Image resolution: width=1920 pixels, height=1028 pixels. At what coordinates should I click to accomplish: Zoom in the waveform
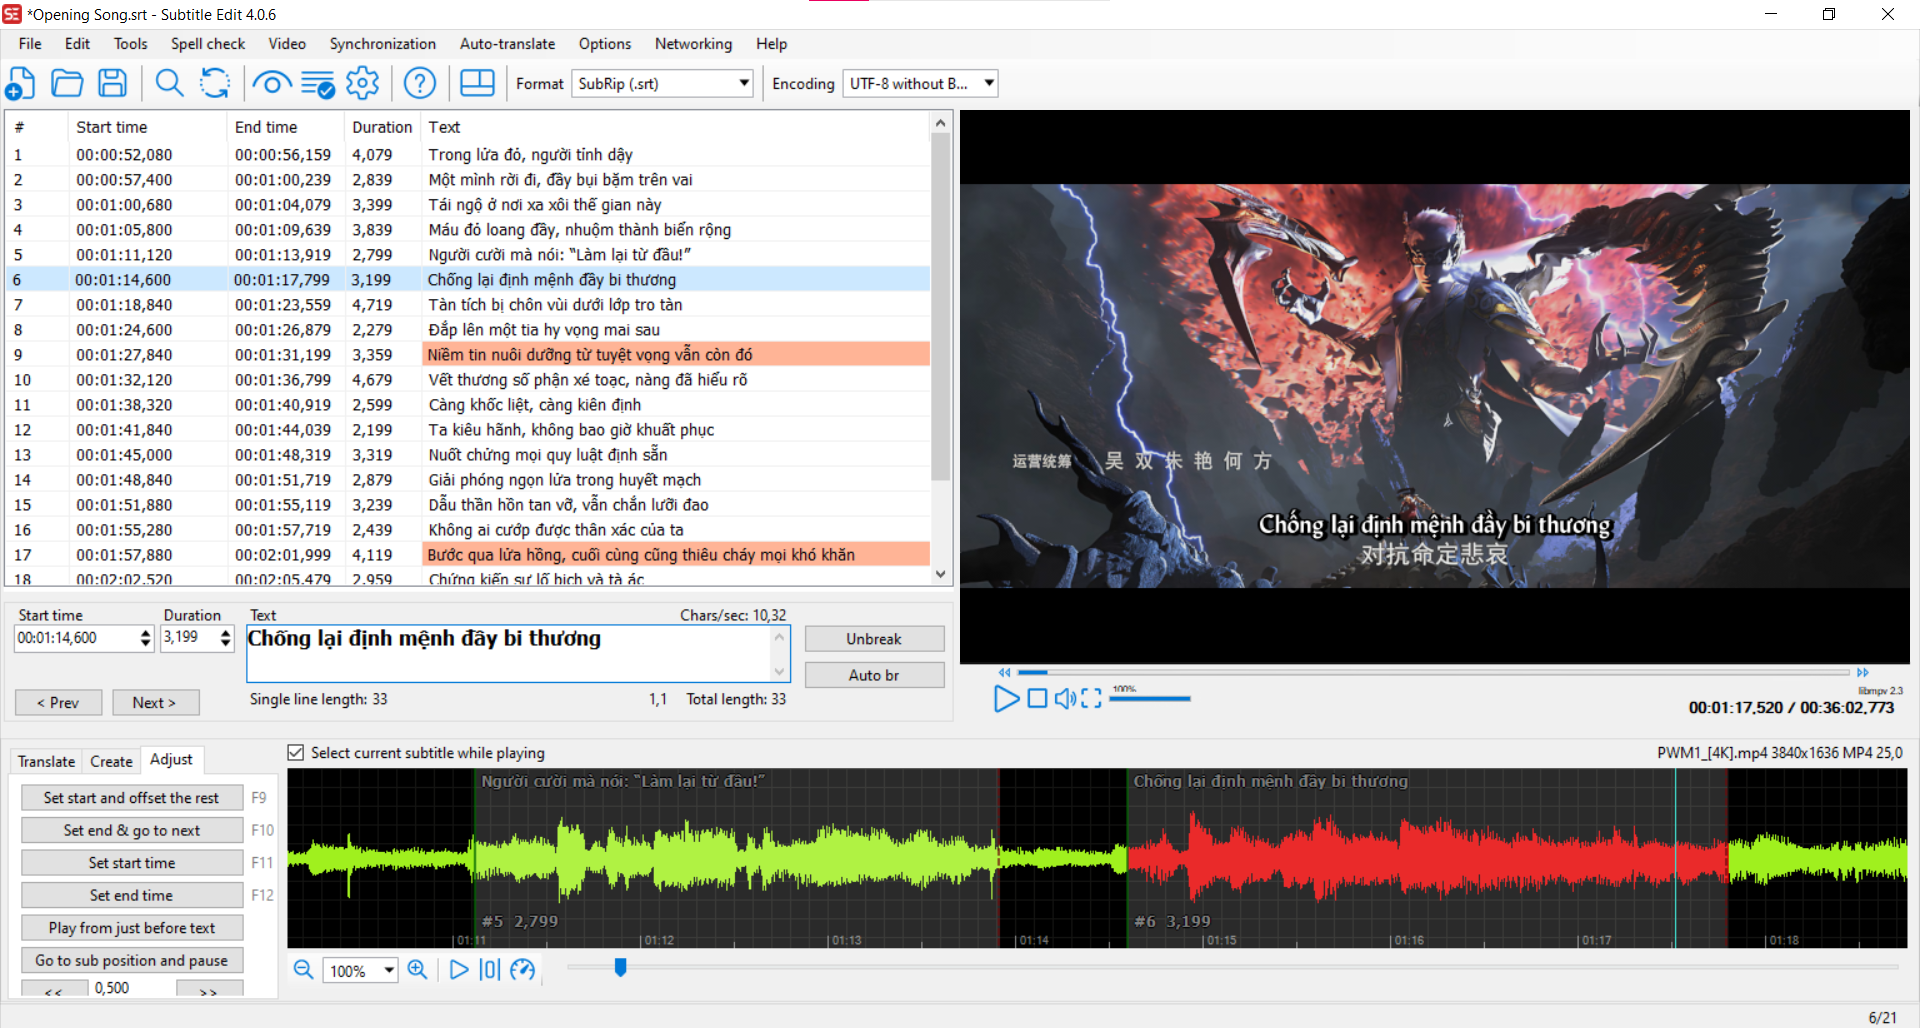pyautogui.click(x=418, y=969)
